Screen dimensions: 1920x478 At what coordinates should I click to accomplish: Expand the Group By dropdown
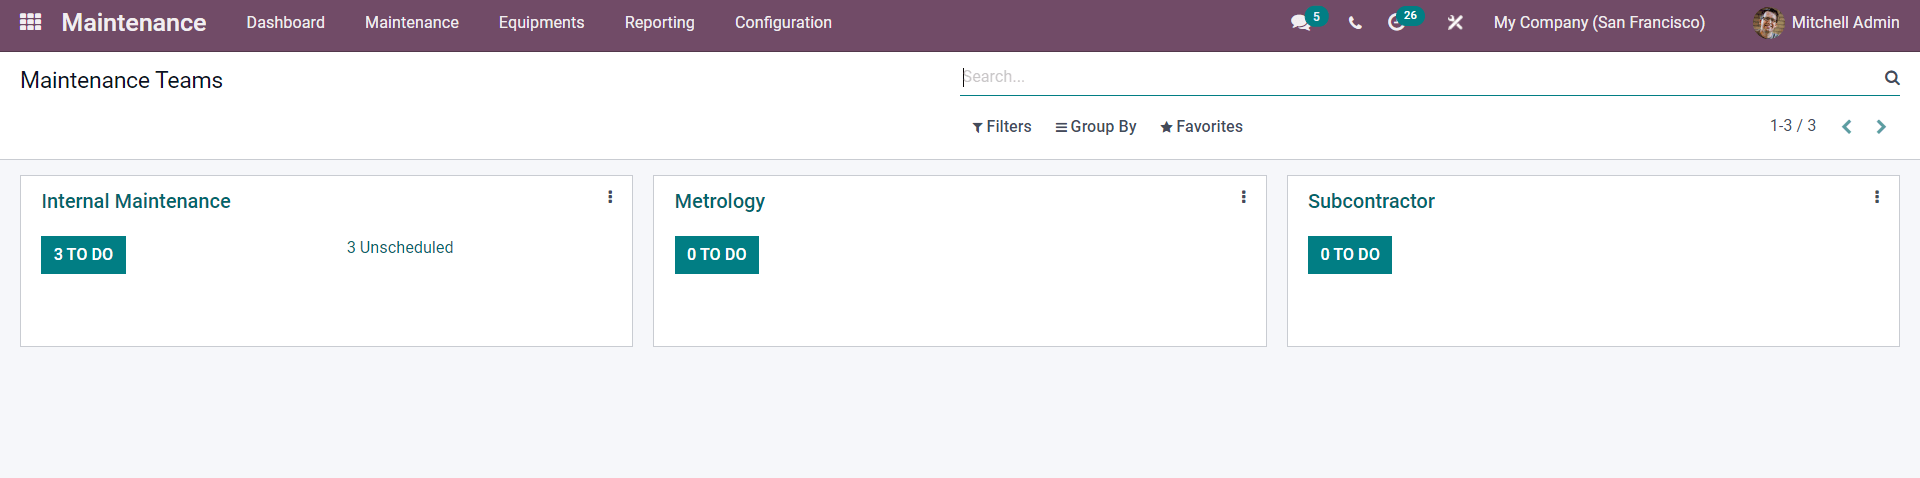1096,127
